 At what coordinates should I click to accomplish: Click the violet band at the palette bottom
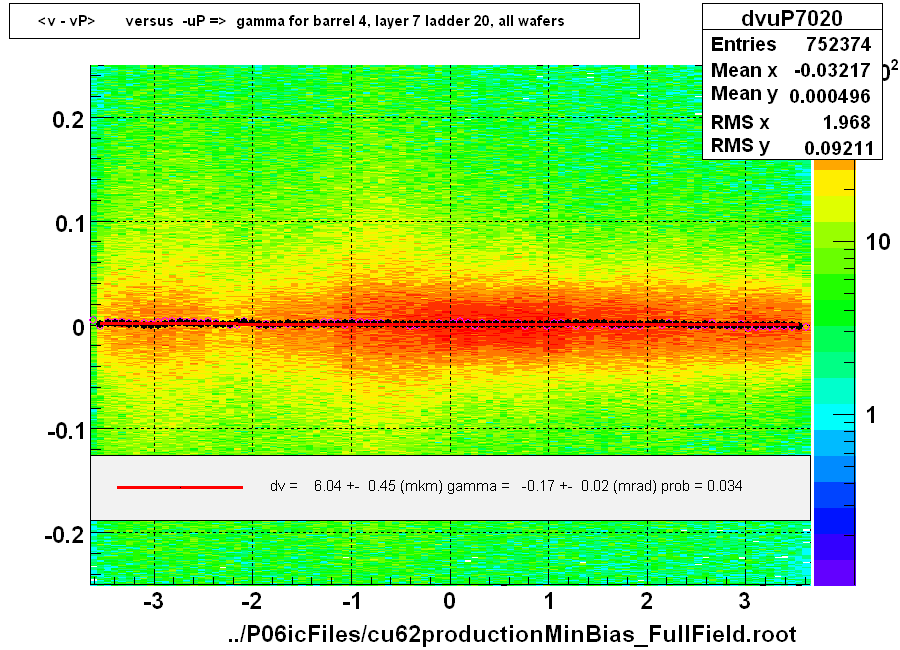(x=835, y=573)
